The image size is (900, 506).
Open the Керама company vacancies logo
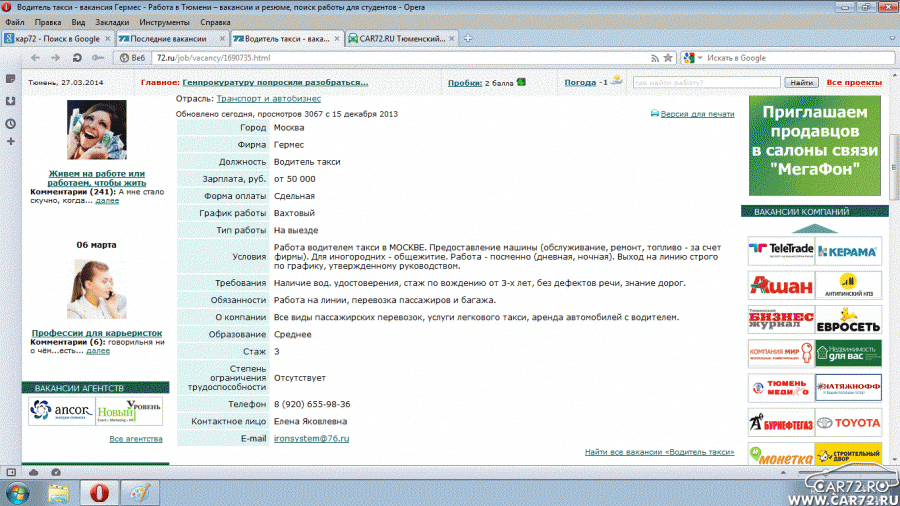click(848, 251)
